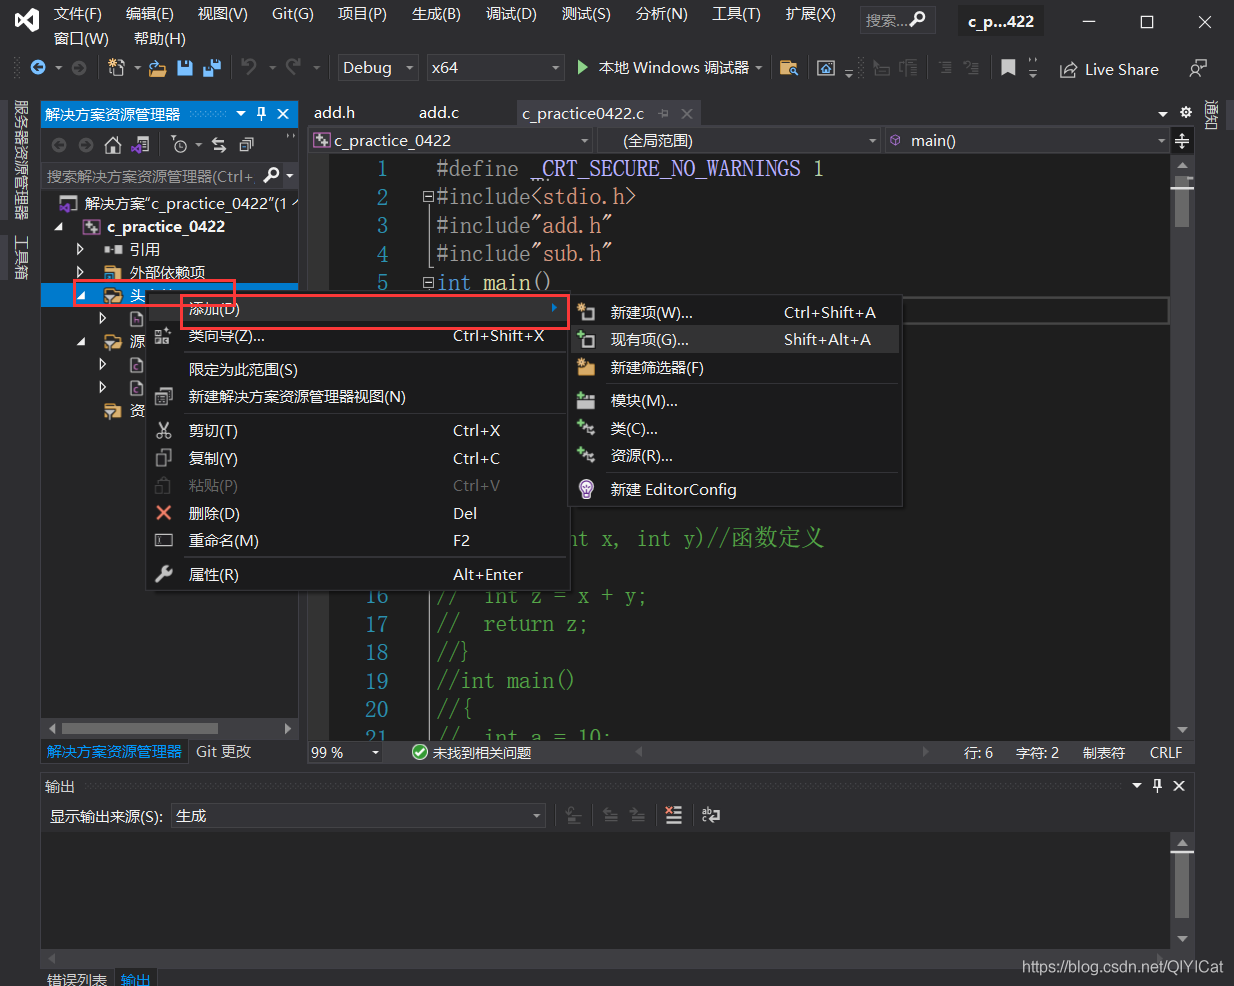Image resolution: width=1234 pixels, height=986 pixels.
Task: Click the collapse all icon in Solution Explorer
Action: click(x=246, y=145)
